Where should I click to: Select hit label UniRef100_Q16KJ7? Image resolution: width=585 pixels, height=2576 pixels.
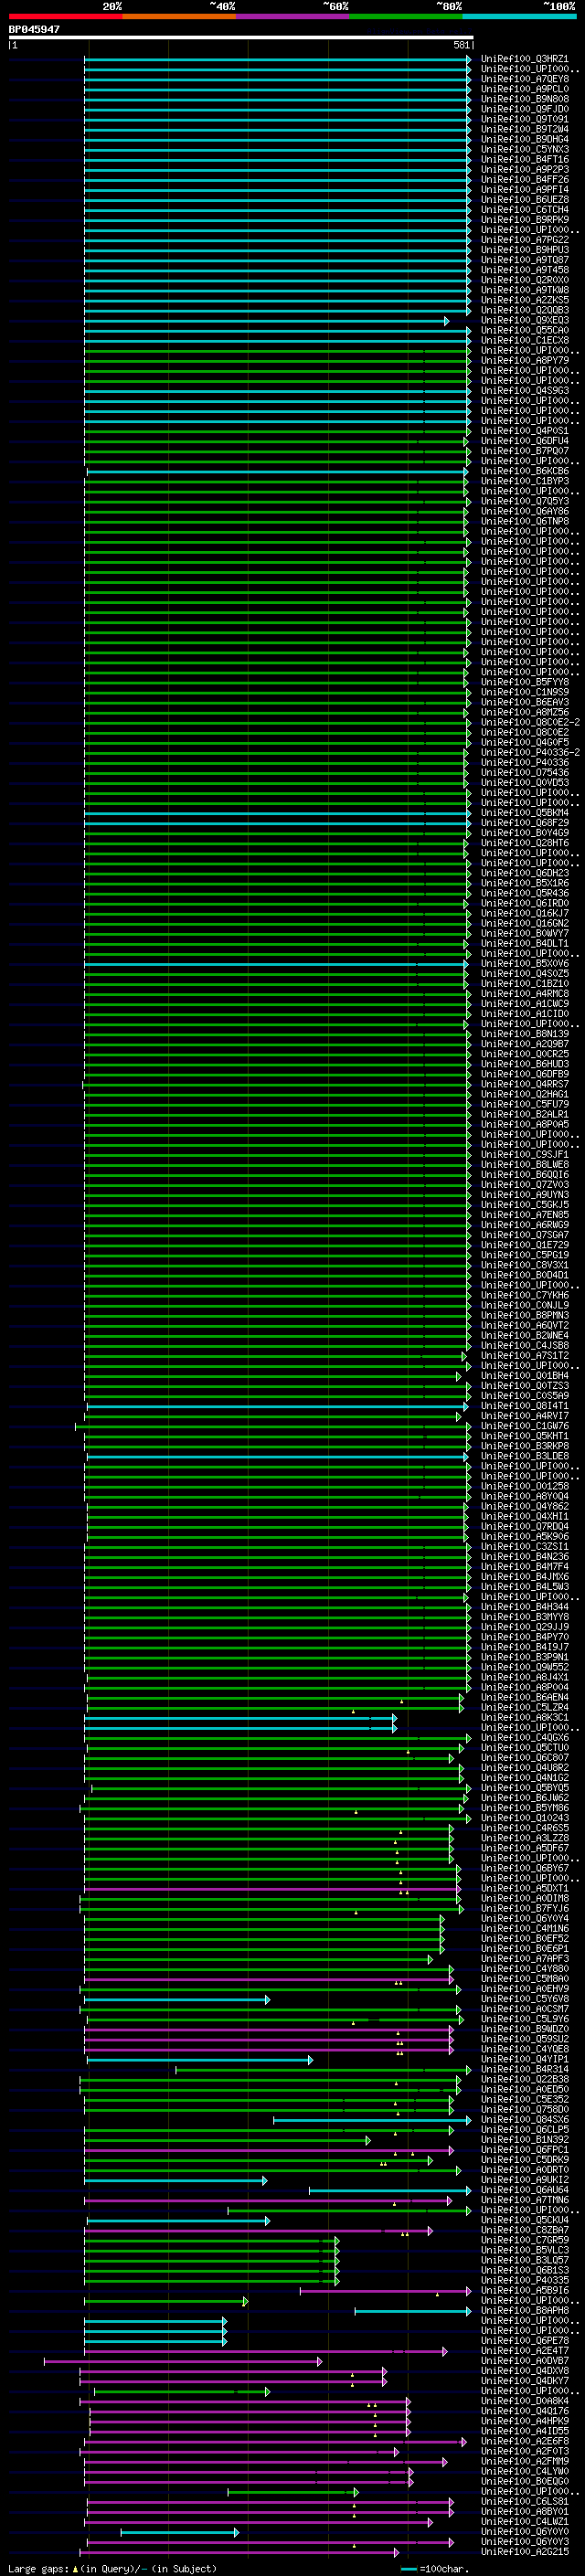point(524,913)
